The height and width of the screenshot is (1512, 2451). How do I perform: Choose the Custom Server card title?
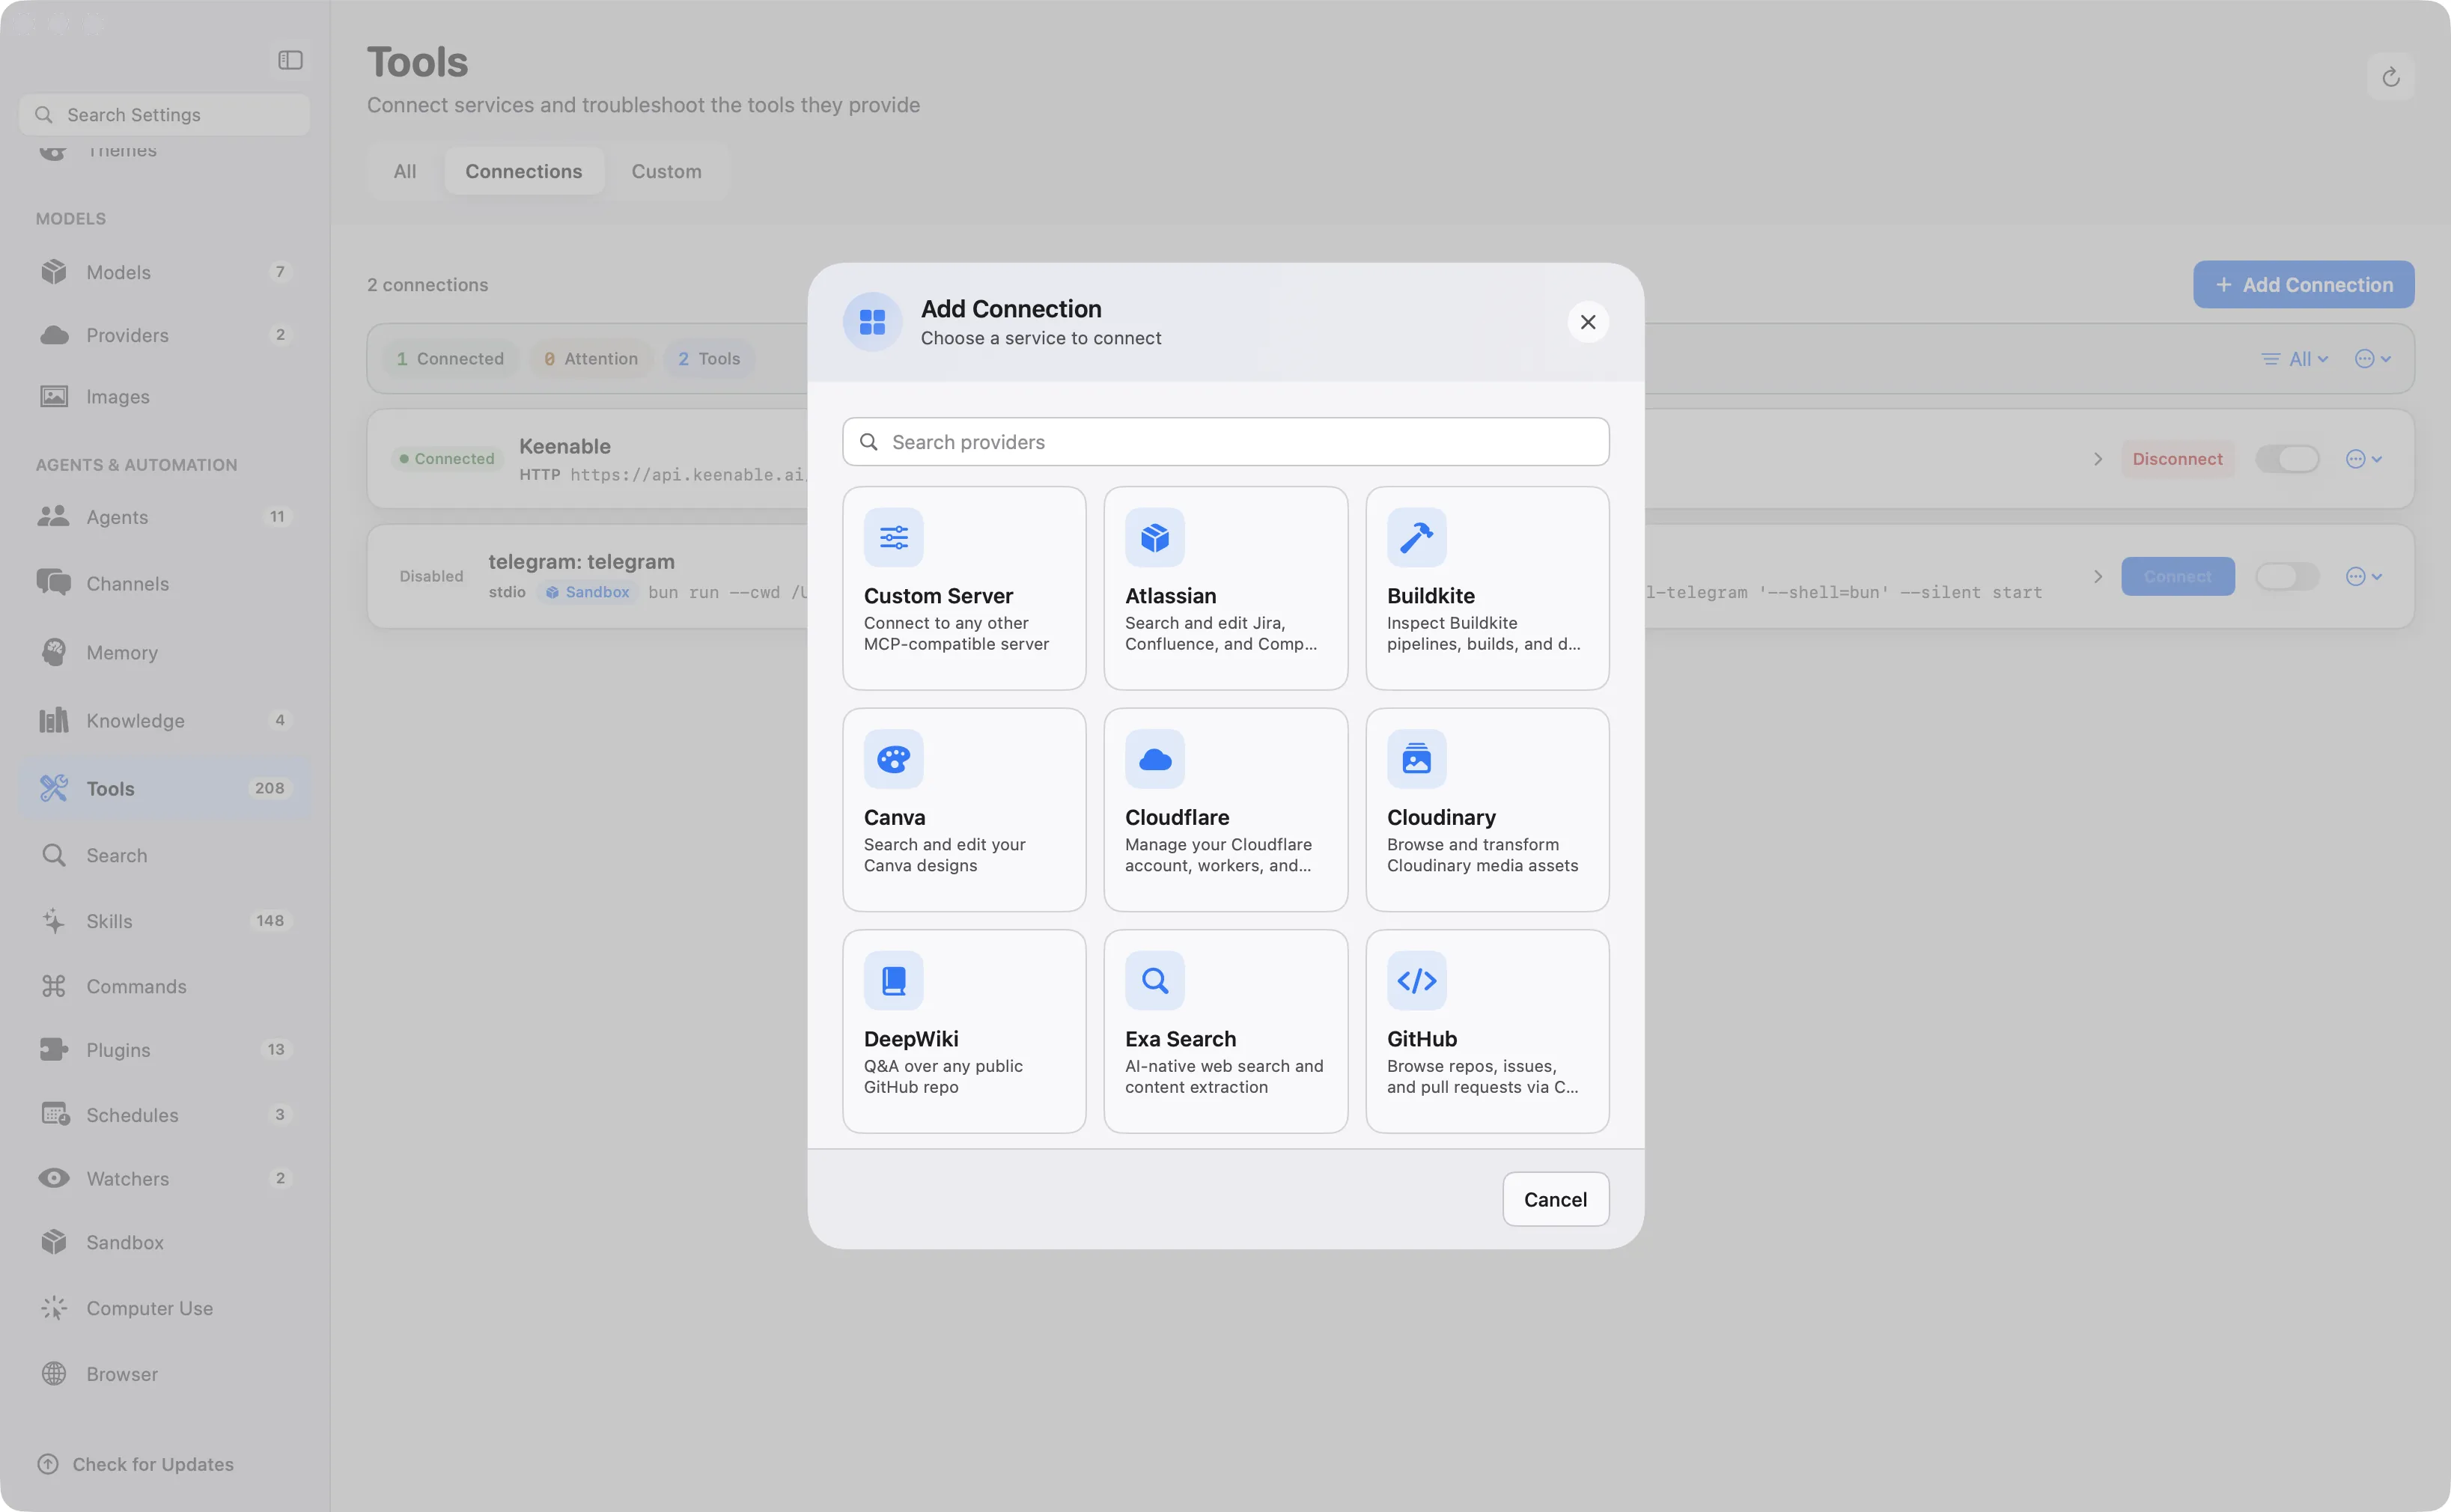pos(938,596)
